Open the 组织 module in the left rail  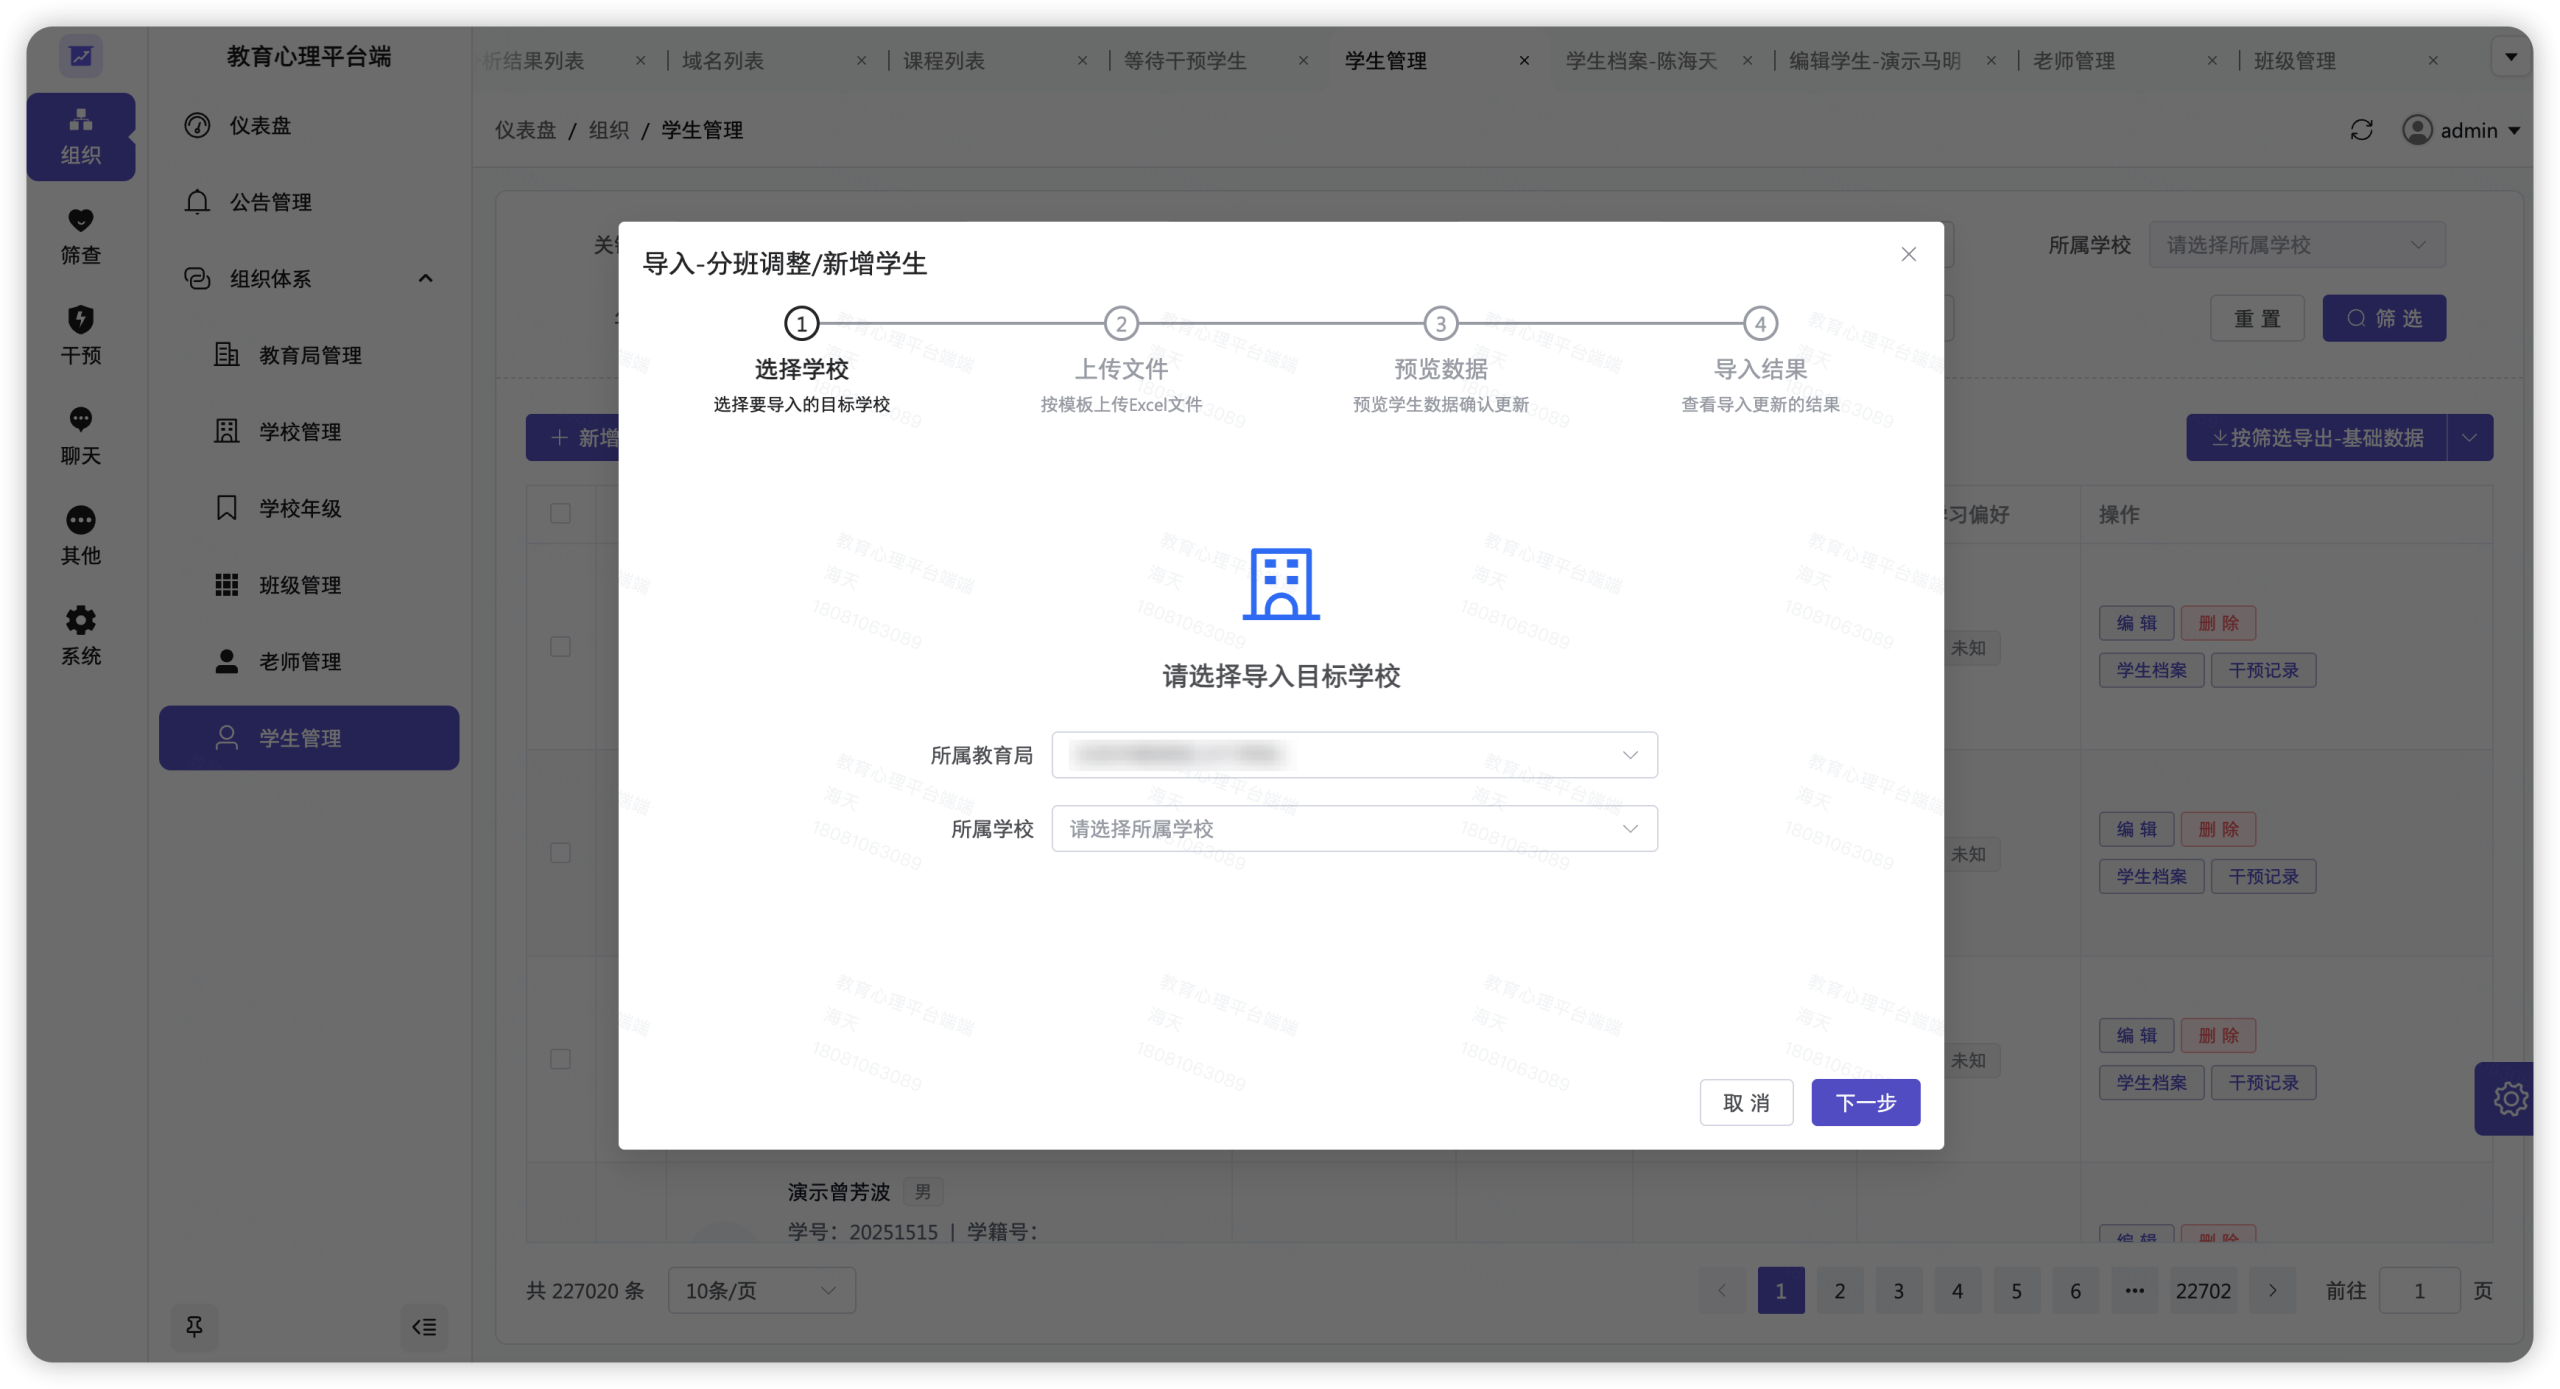click(x=81, y=137)
